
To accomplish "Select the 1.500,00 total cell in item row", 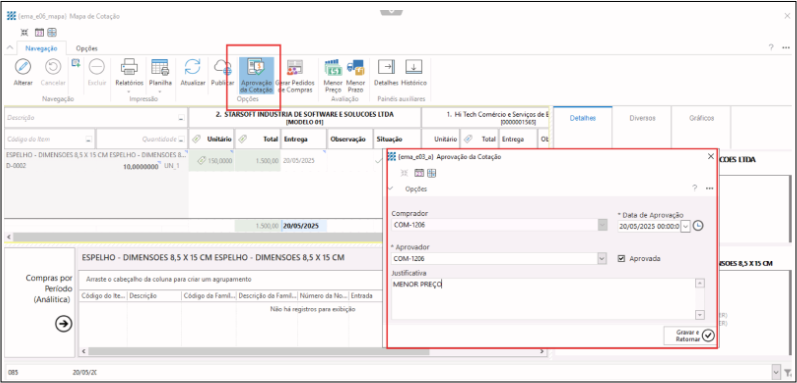I will pos(258,160).
